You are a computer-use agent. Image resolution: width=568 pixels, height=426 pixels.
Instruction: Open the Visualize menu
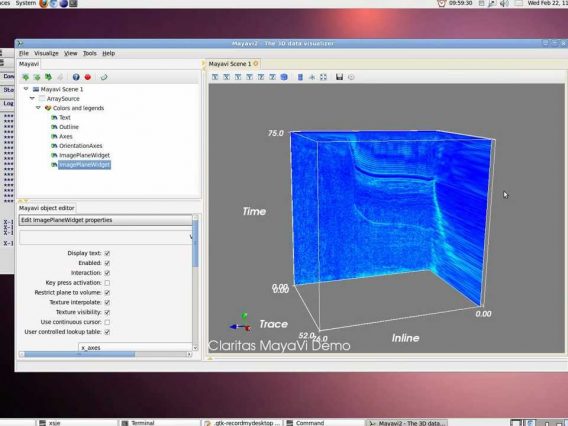[46, 53]
